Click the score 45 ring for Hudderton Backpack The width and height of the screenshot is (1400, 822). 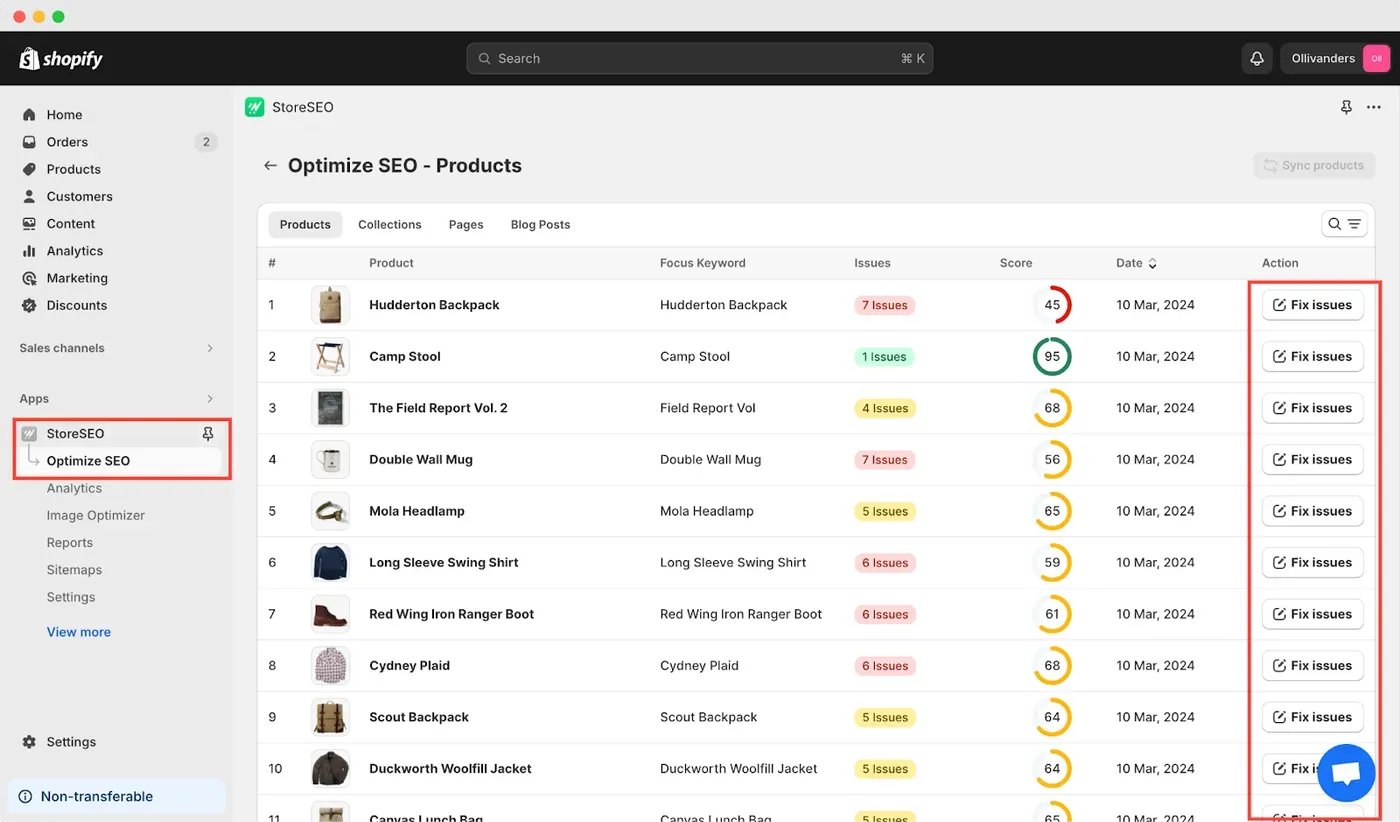point(1052,305)
